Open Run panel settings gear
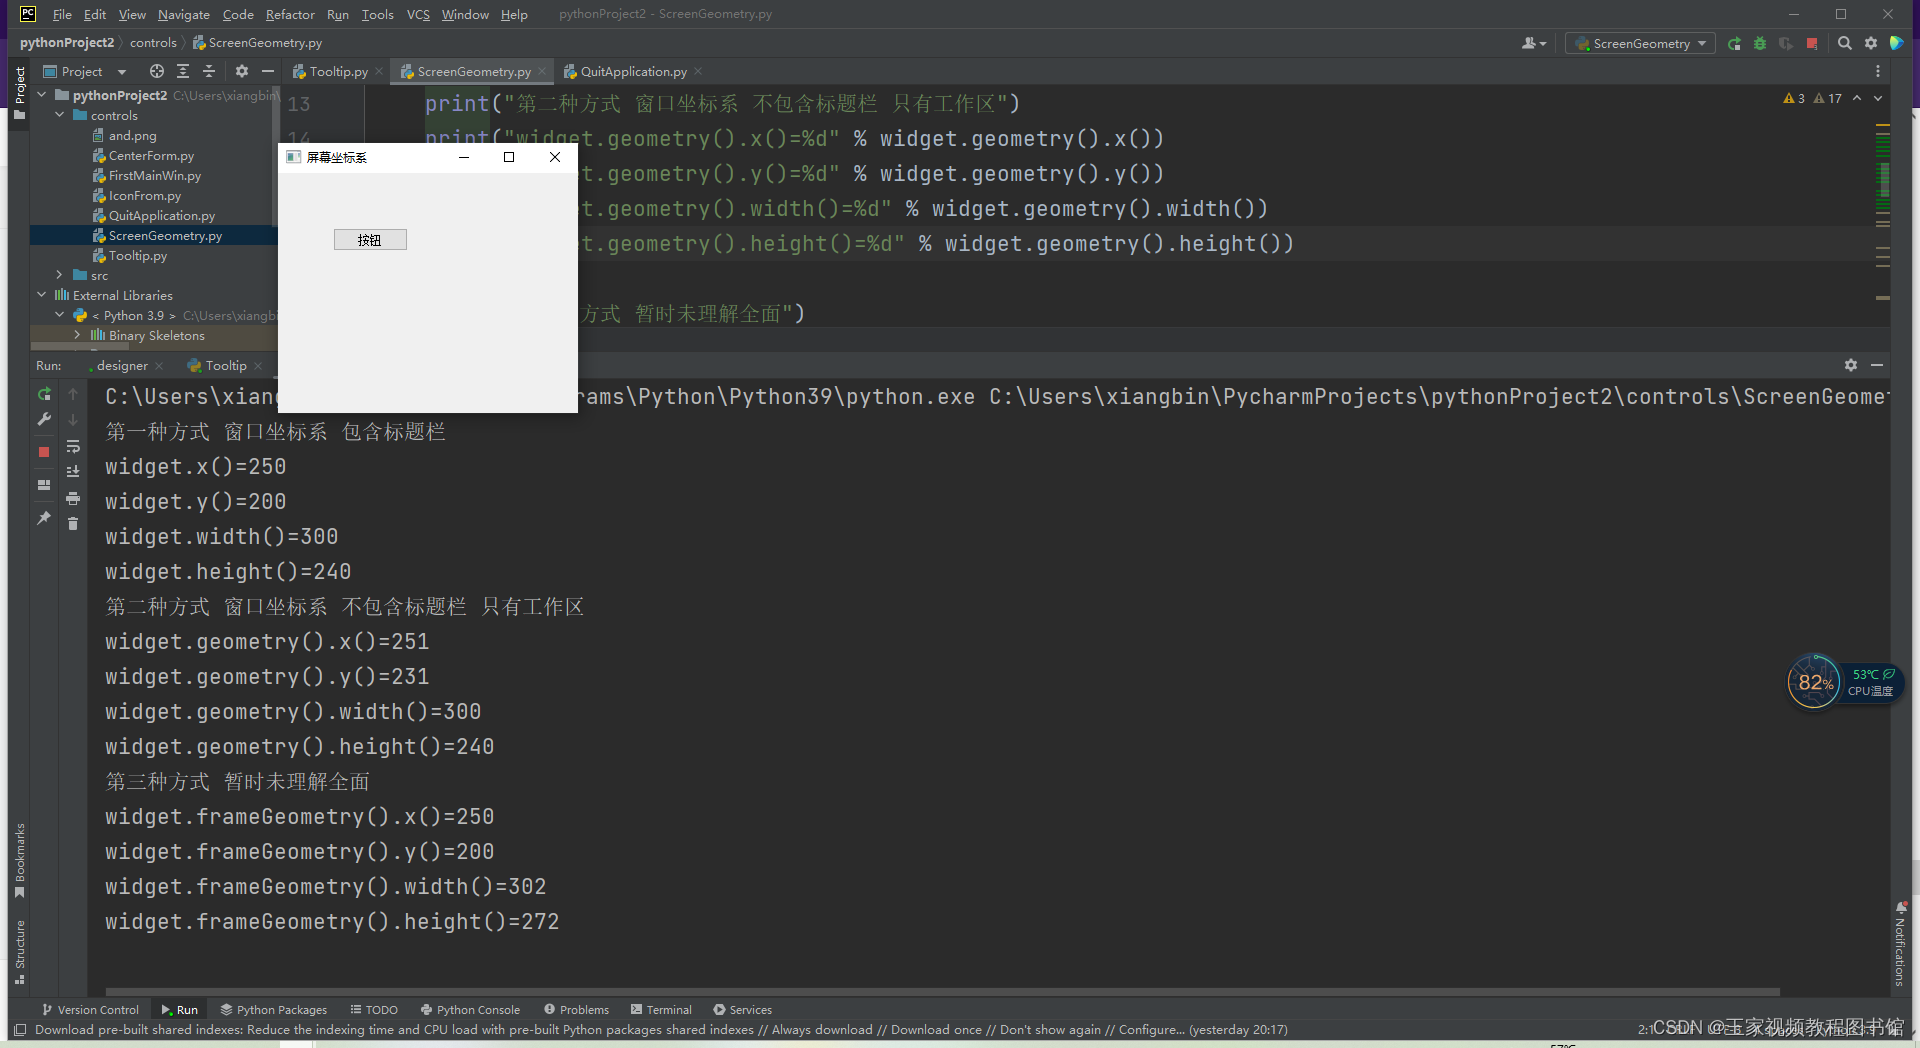The height and width of the screenshot is (1048, 1920). tap(1851, 365)
